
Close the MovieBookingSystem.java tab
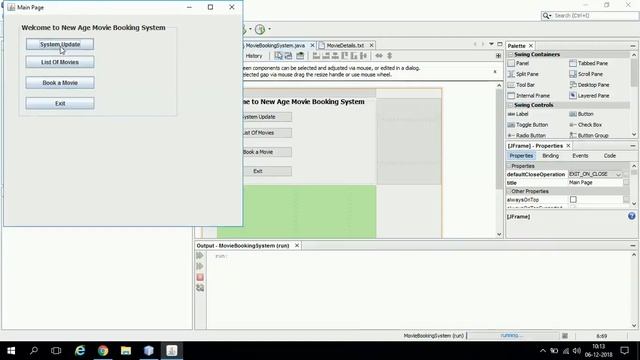point(313,45)
